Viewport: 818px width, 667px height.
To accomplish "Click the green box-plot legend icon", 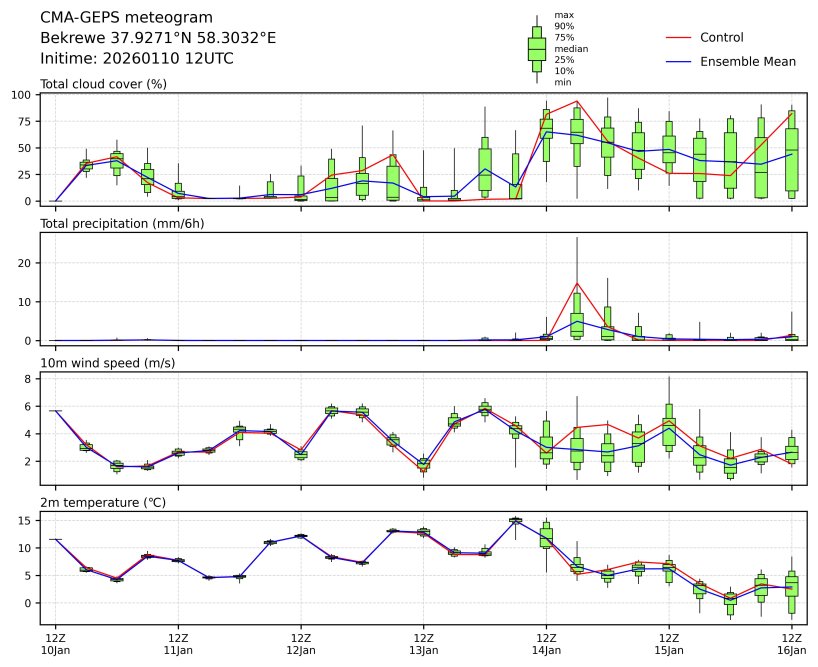I will coord(537,49).
